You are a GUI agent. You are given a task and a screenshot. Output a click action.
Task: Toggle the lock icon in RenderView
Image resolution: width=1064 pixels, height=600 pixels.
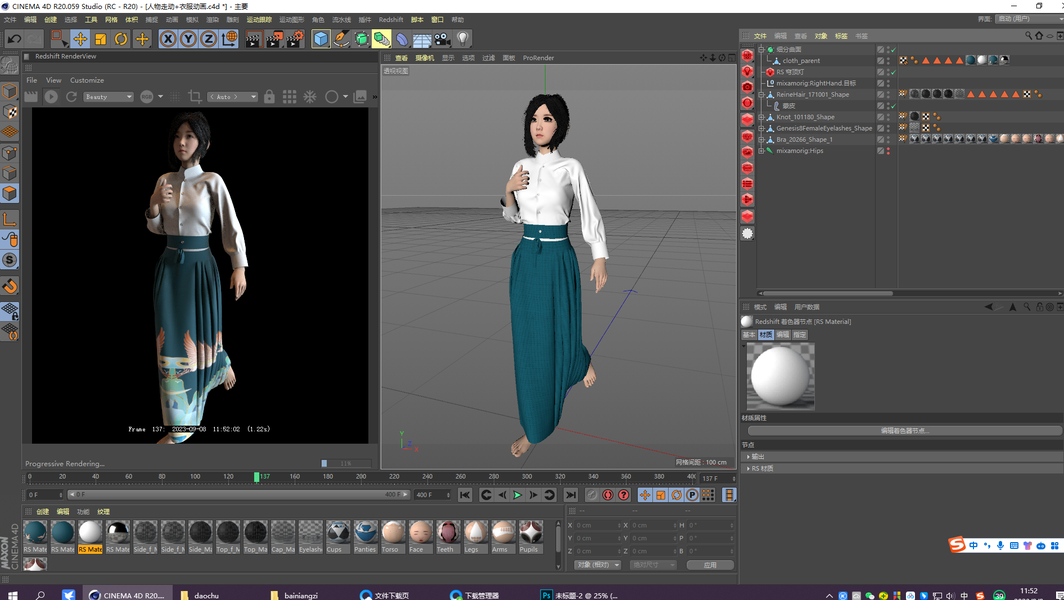[x=269, y=97]
